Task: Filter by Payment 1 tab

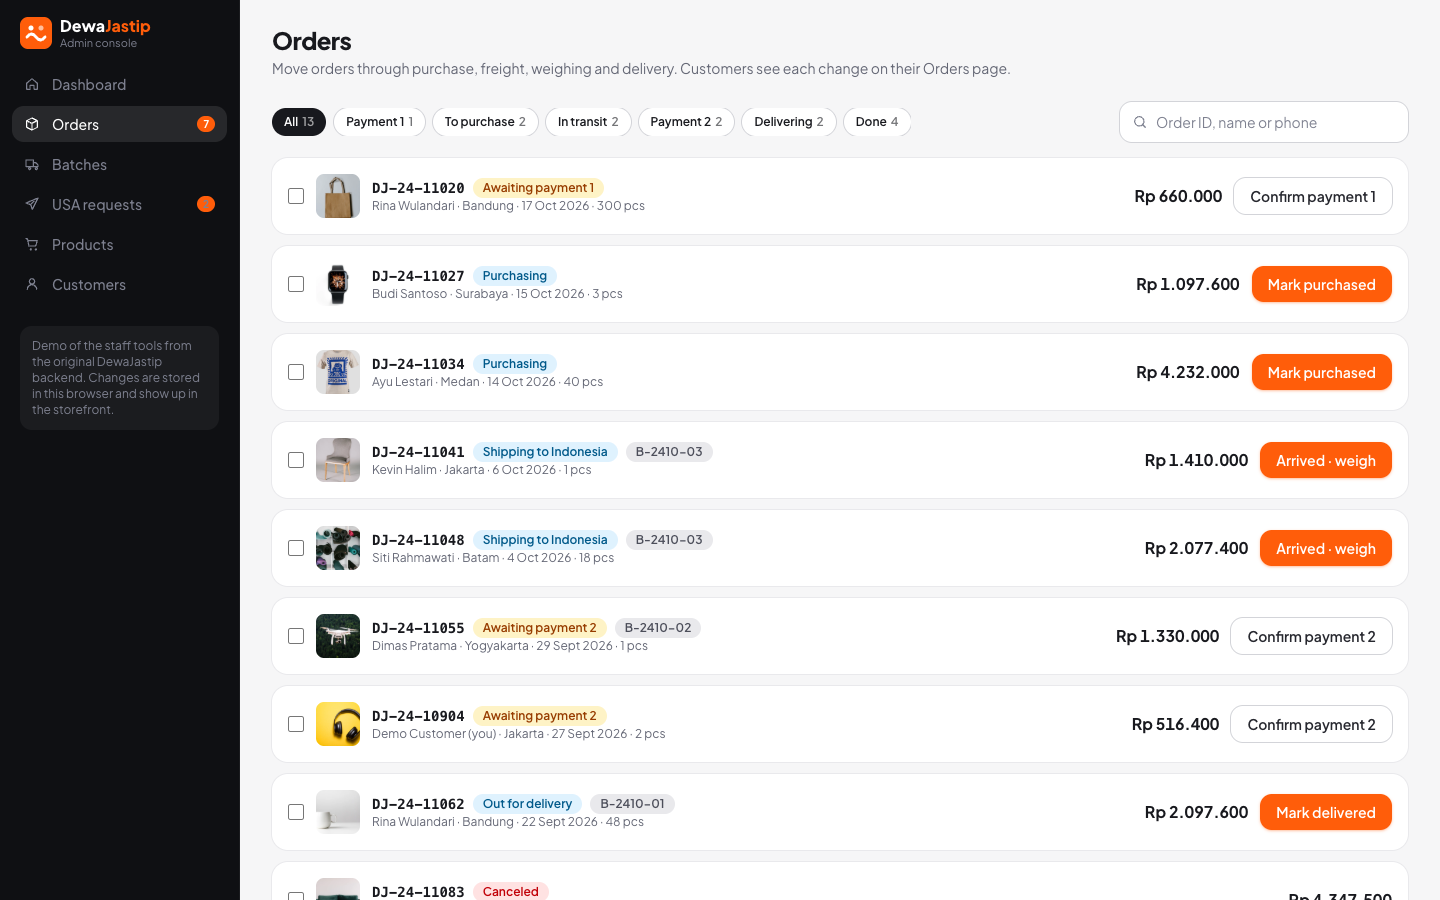Action: pos(379,122)
